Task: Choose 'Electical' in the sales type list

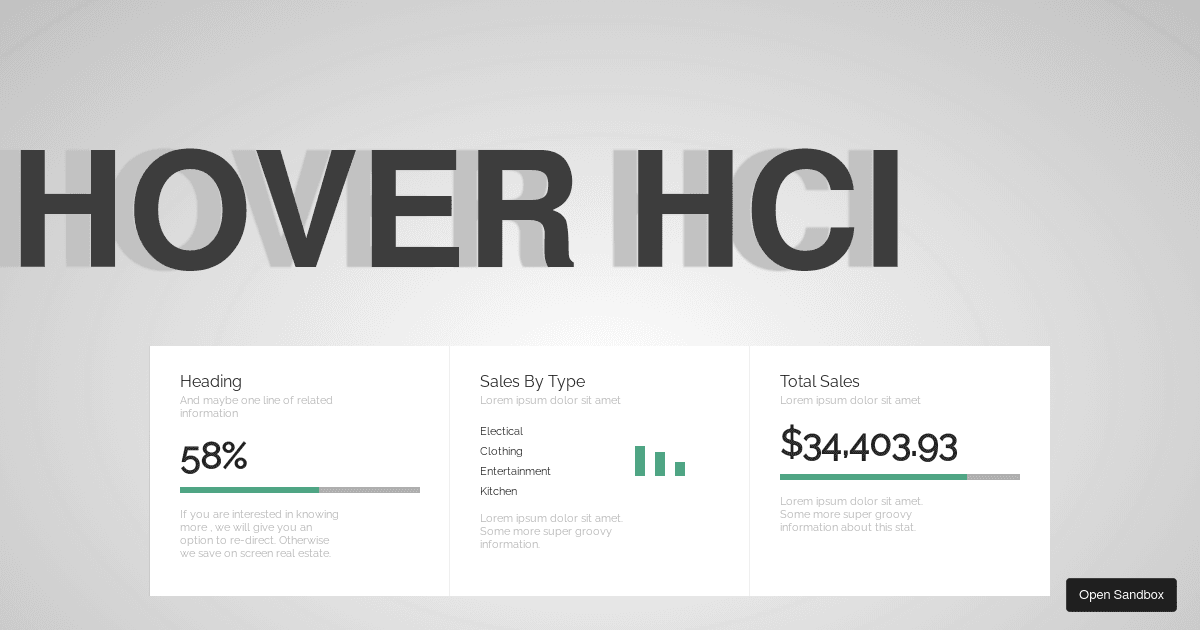Action: (x=501, y=431)
